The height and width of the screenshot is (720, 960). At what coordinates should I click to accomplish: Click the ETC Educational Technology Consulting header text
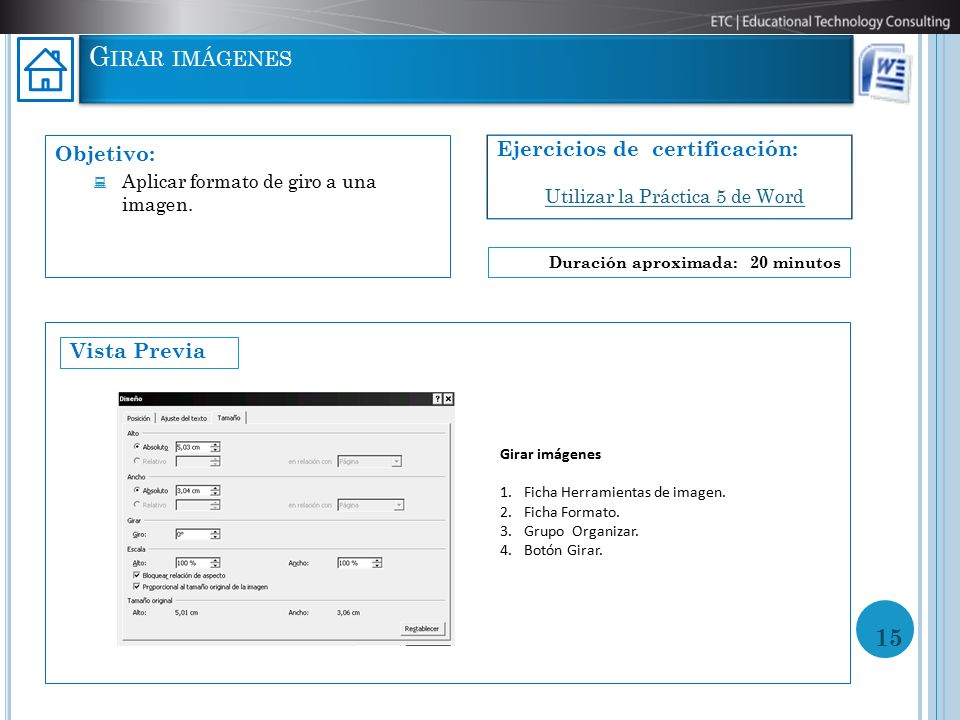[830, 21]
